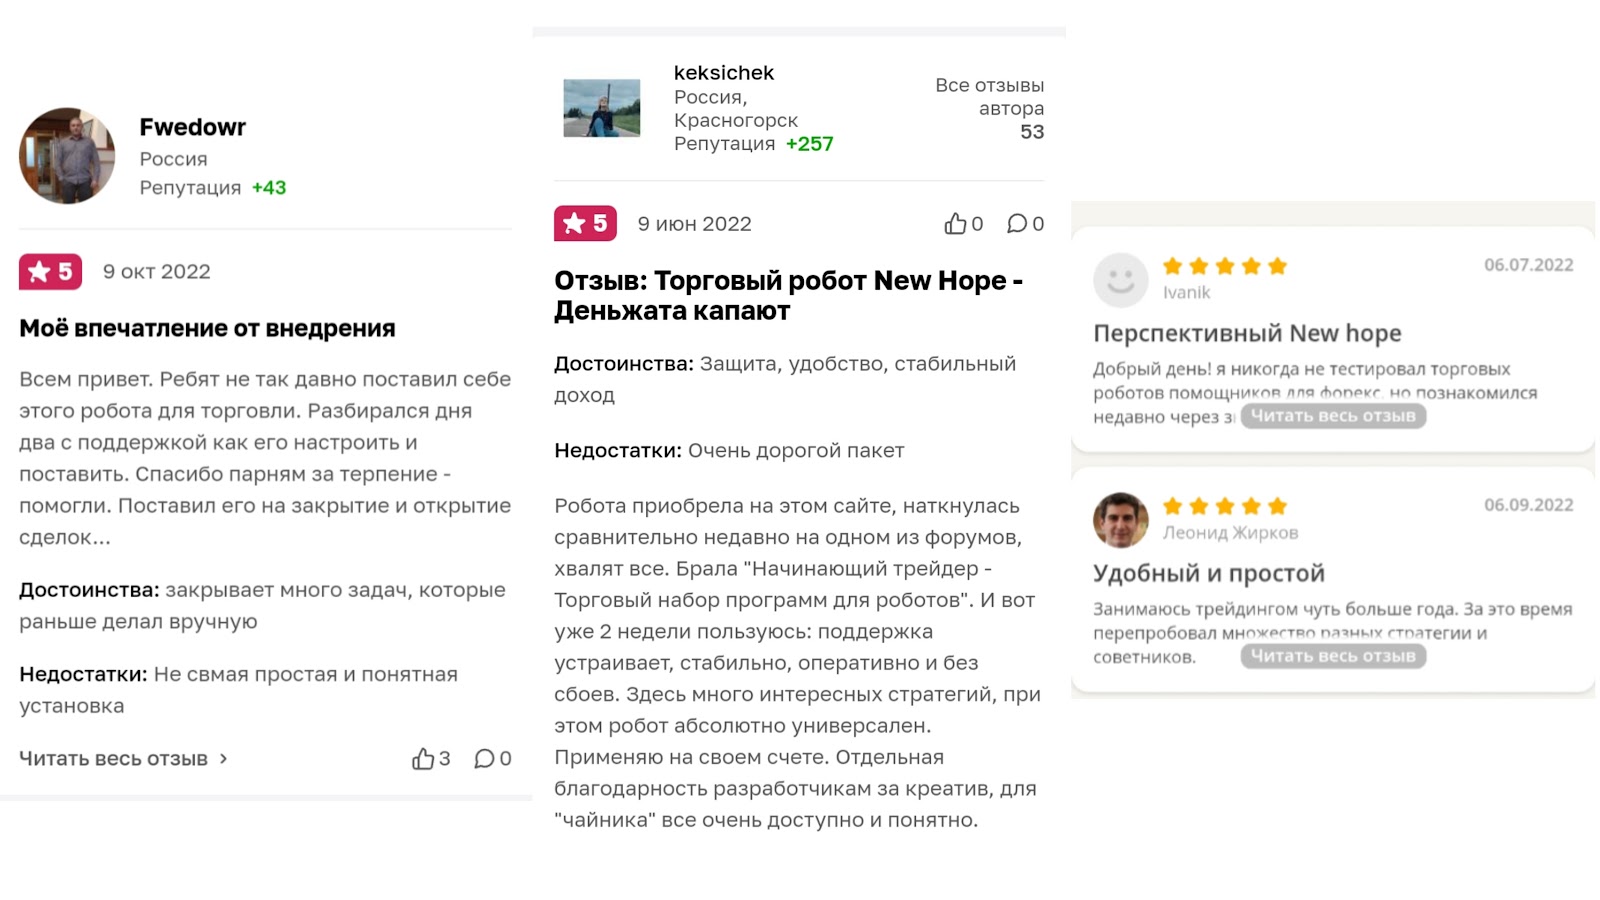Image resolution: width=1600 pixels, height=900 pixels.
Task: Expand the full Fwedowr review via chevron
Action: (224, 759)
